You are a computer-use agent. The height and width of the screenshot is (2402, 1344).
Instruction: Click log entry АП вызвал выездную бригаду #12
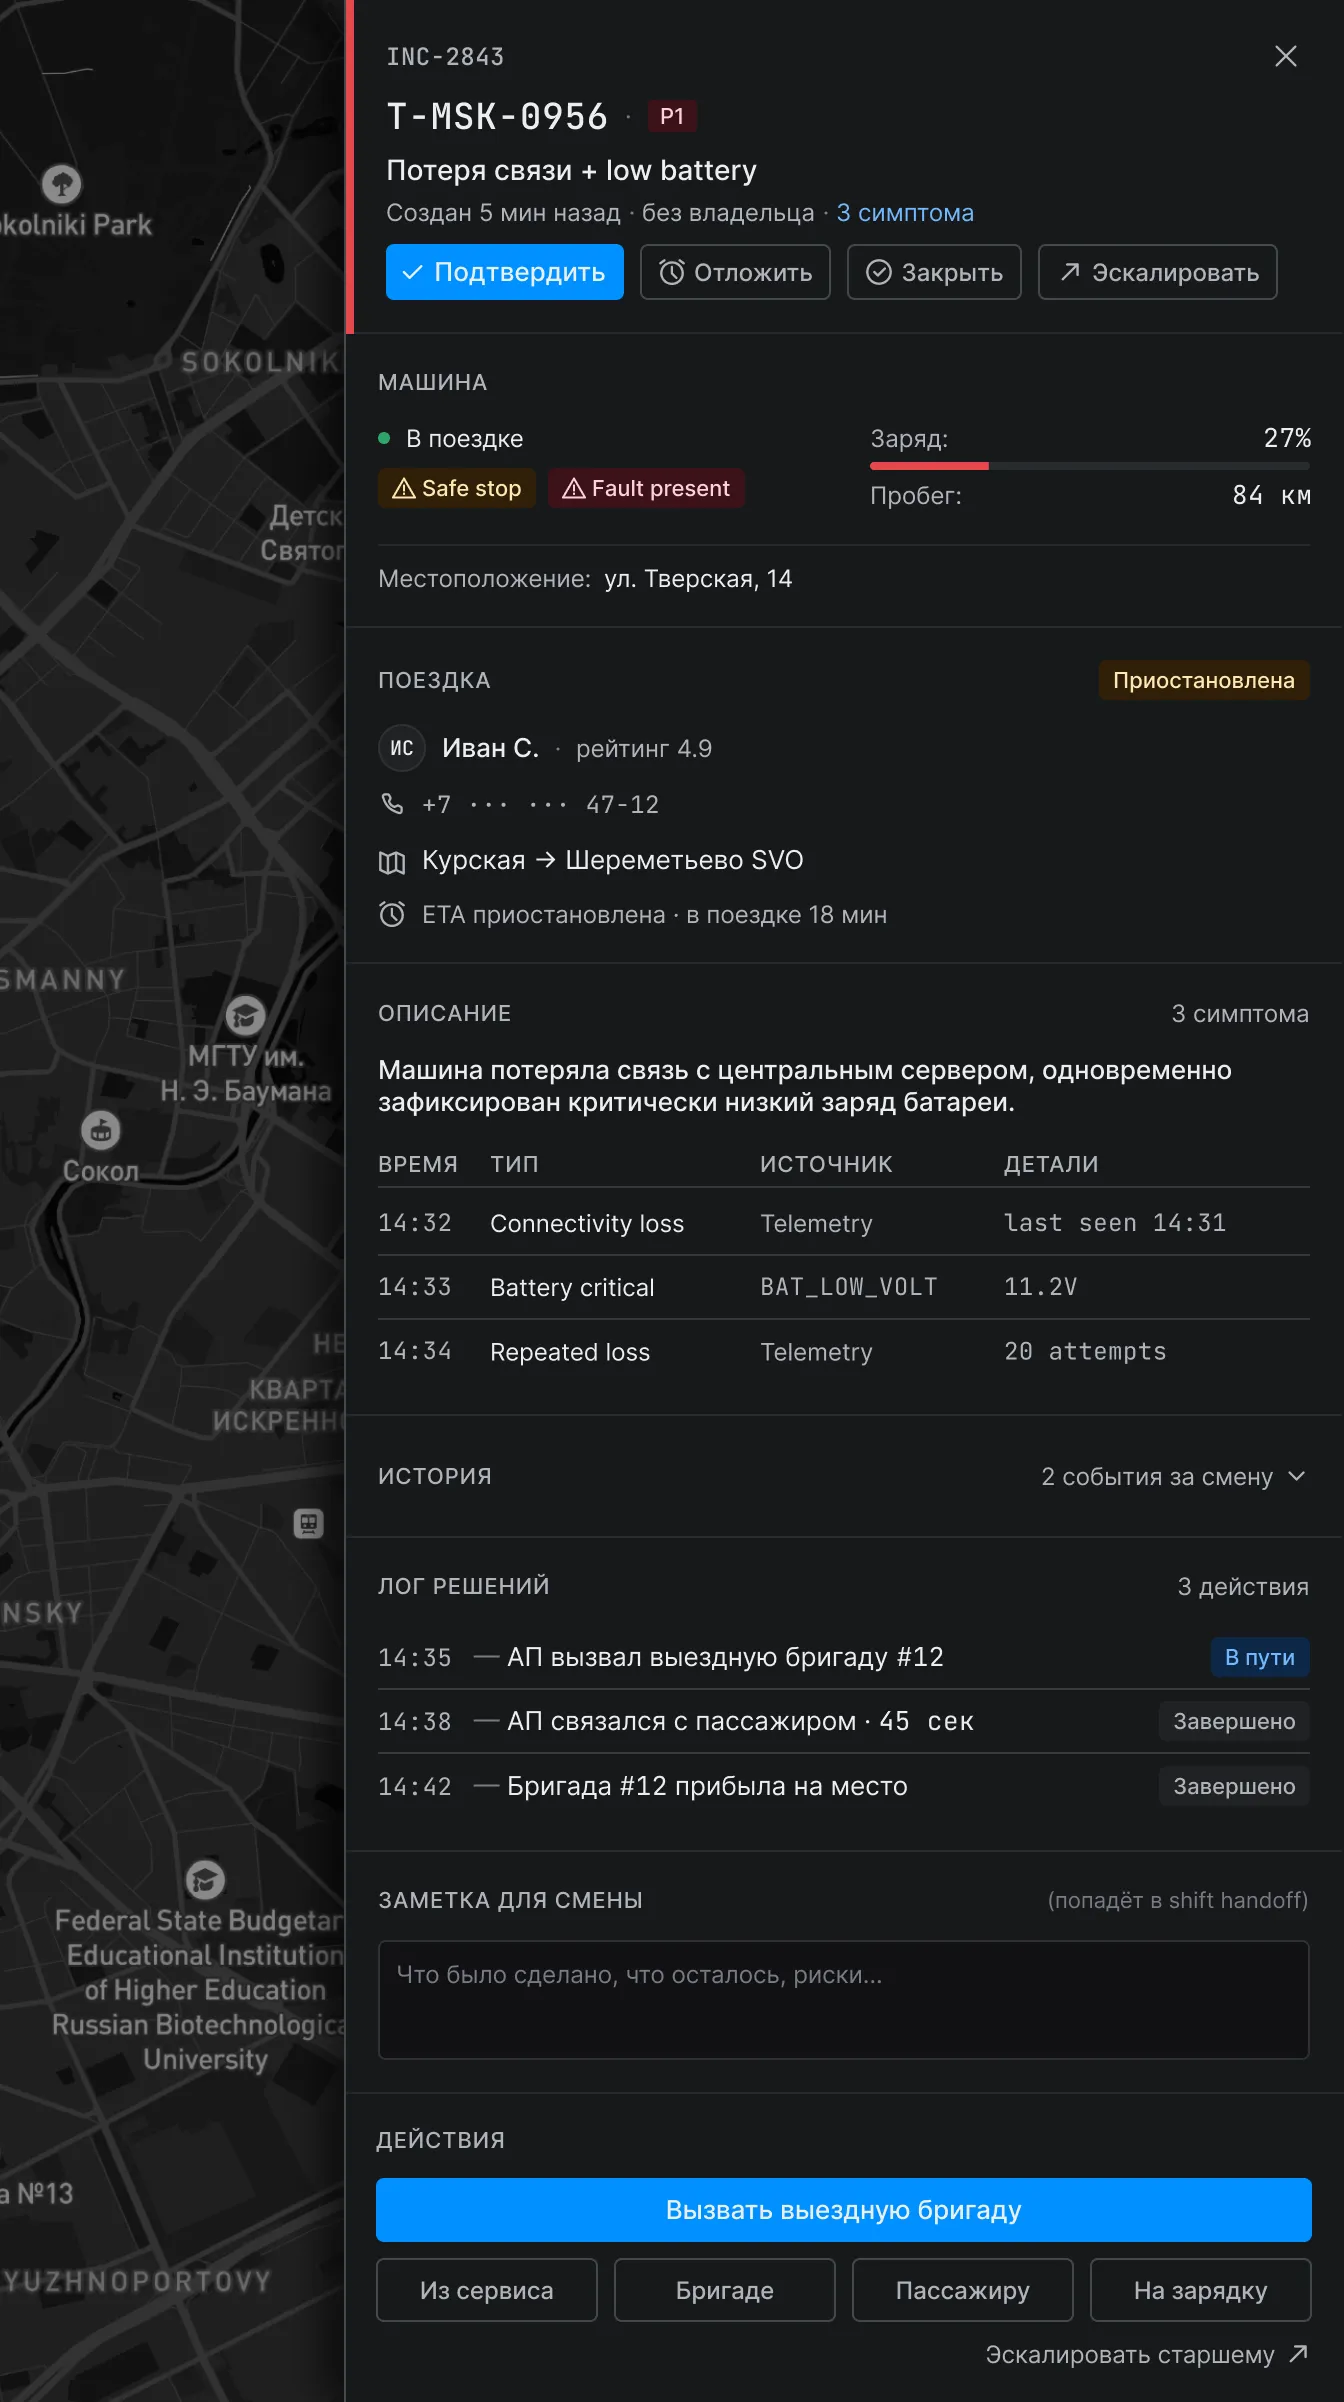click(x=844, y=1657)
